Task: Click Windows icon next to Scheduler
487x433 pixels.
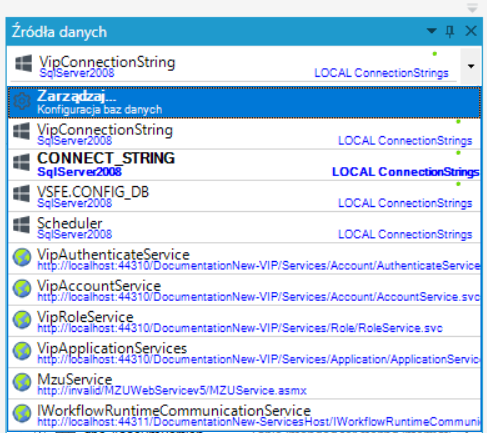Action: [21, 225]
